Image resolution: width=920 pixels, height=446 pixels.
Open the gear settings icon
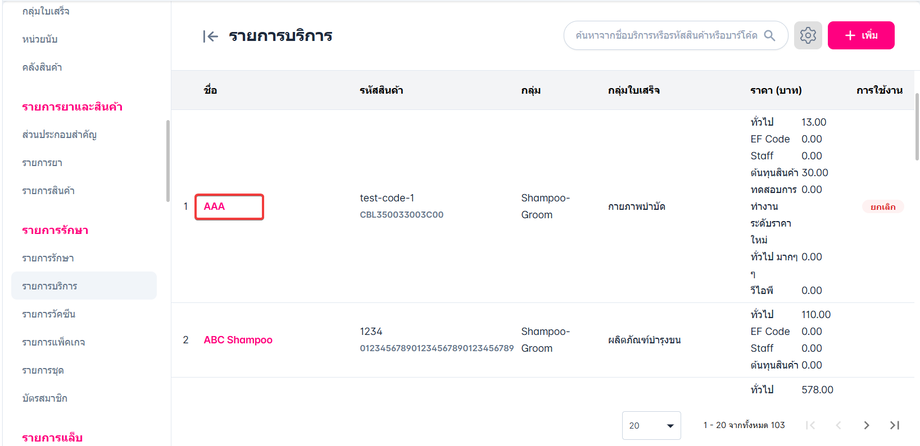tap(808, 36)
